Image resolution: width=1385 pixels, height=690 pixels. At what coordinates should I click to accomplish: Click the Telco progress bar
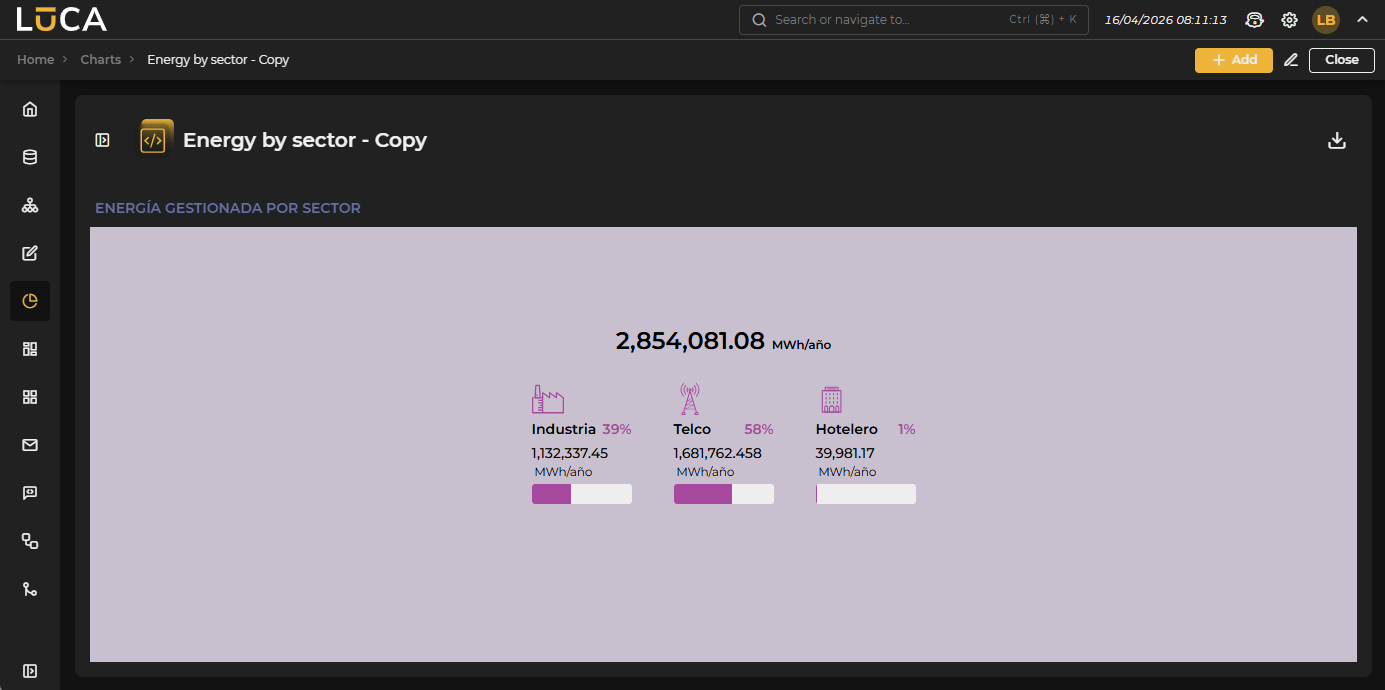coord(724,494)
